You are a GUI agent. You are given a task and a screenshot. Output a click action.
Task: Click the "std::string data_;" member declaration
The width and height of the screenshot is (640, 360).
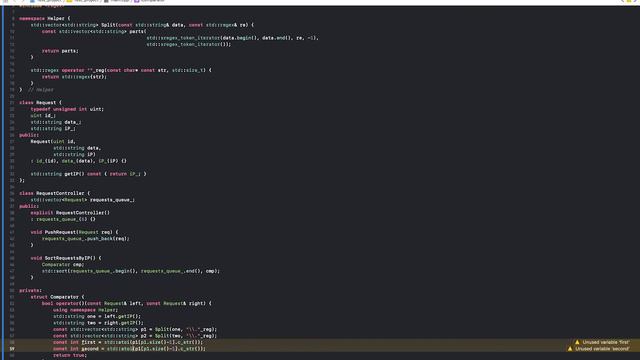56,122
